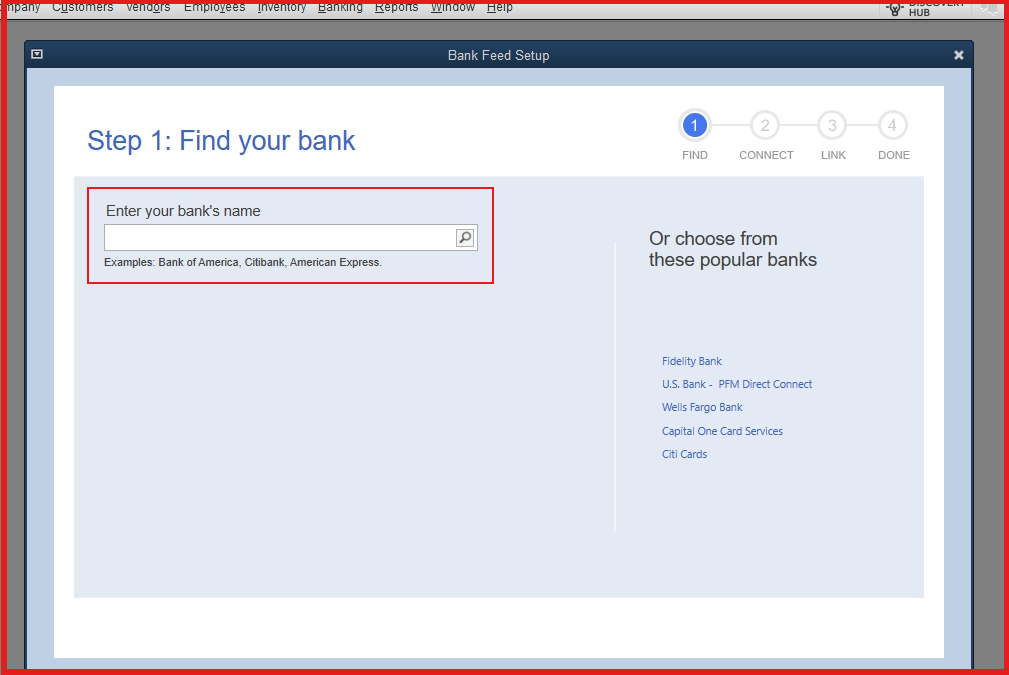Open the search icon in the top-right corner
The height and width of the screenshot is (675, 1009).
988,9
